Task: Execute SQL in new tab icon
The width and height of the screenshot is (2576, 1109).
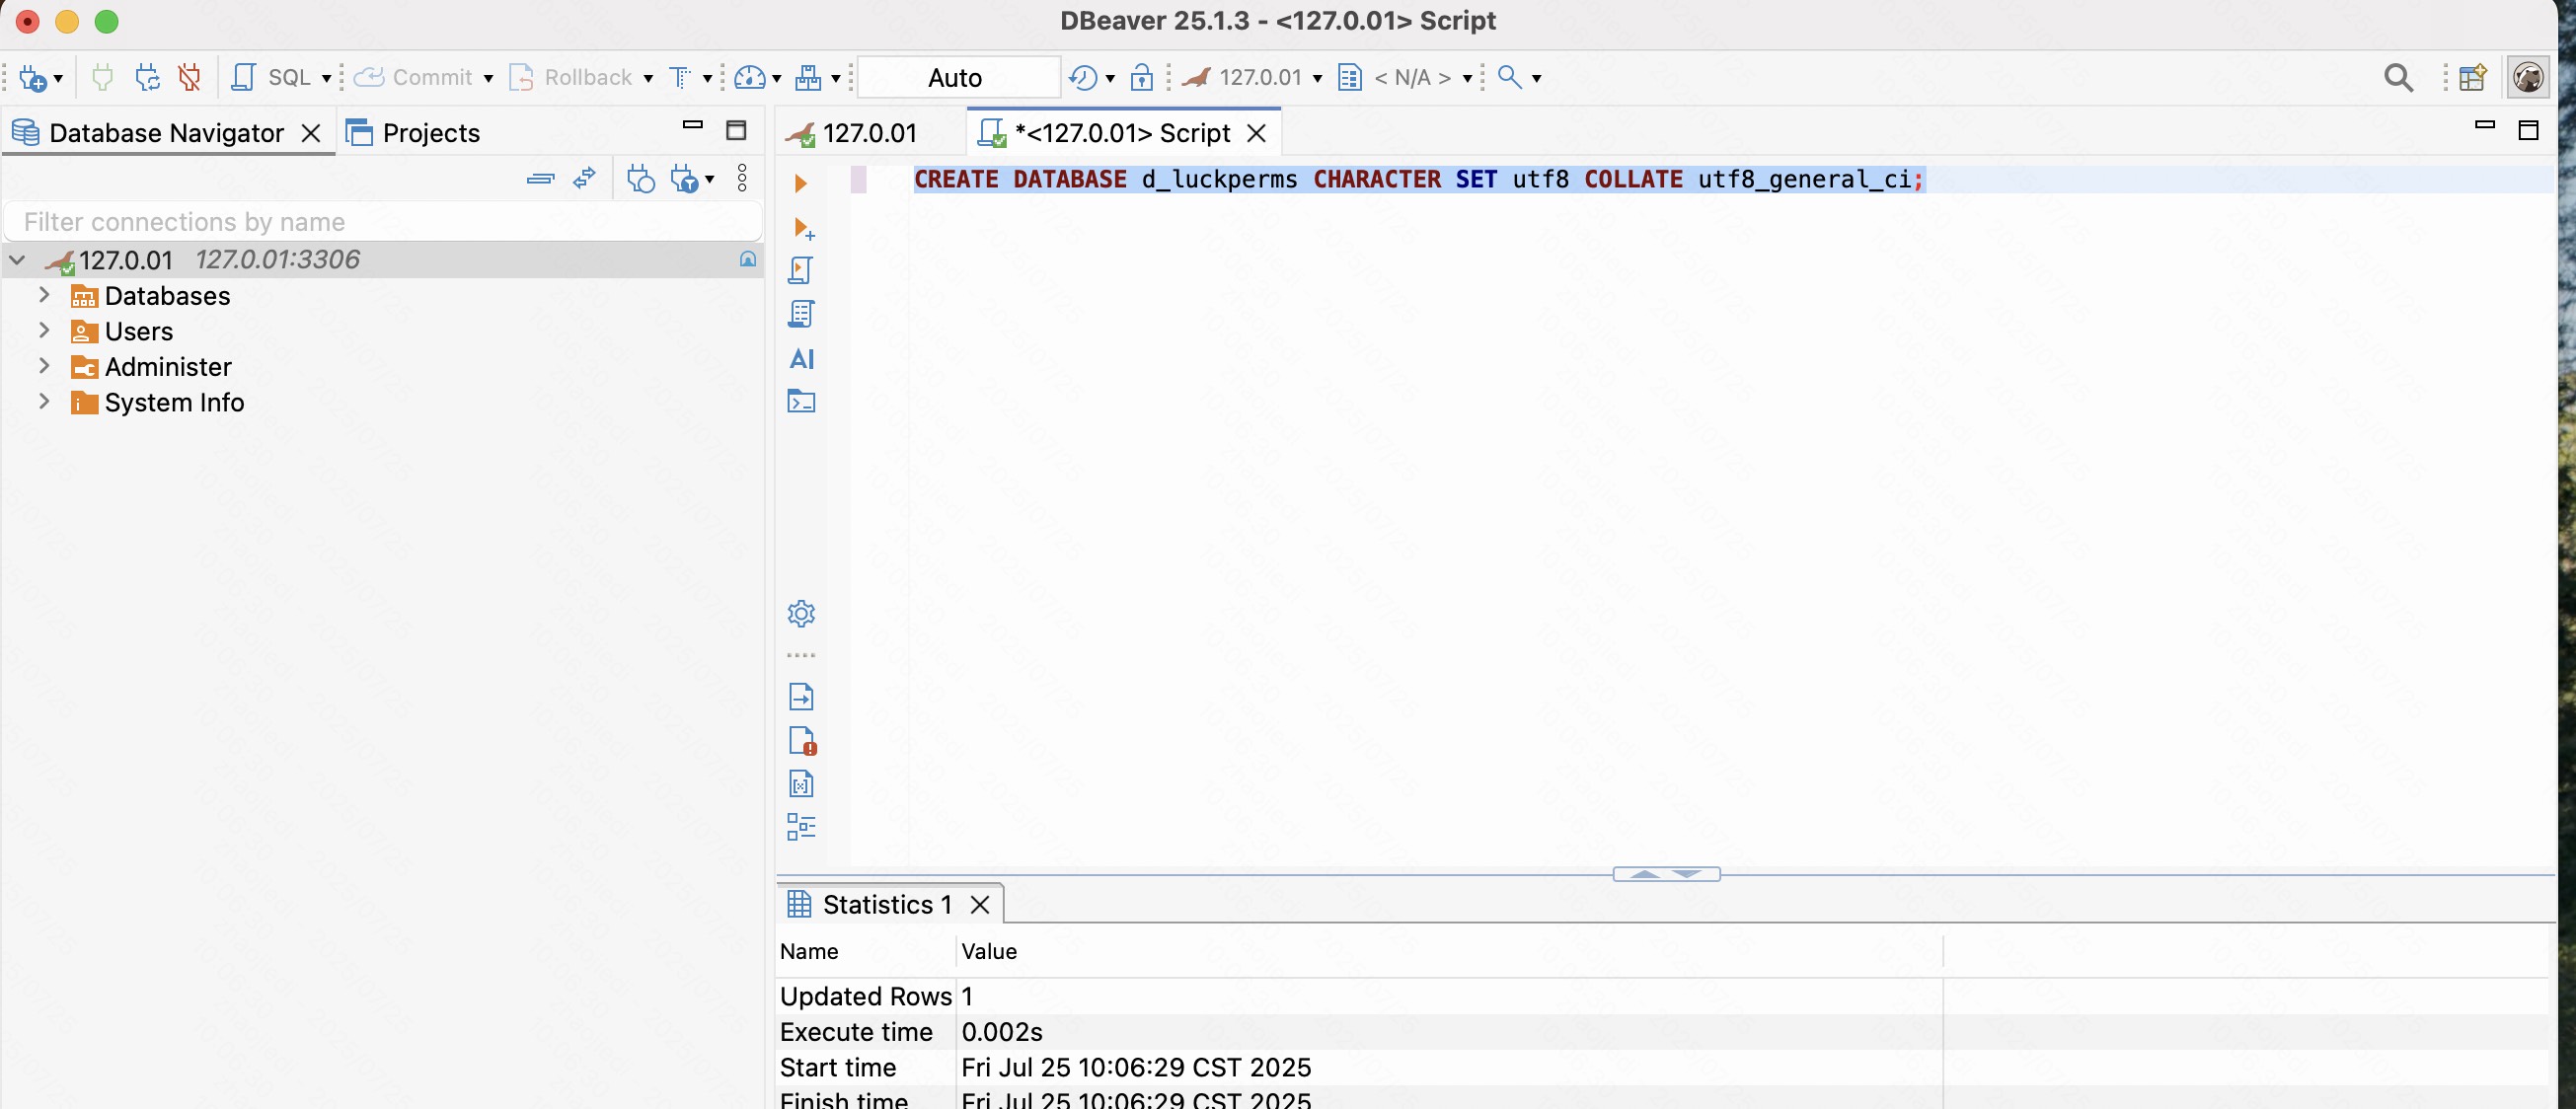Action: tap(803, 229)
